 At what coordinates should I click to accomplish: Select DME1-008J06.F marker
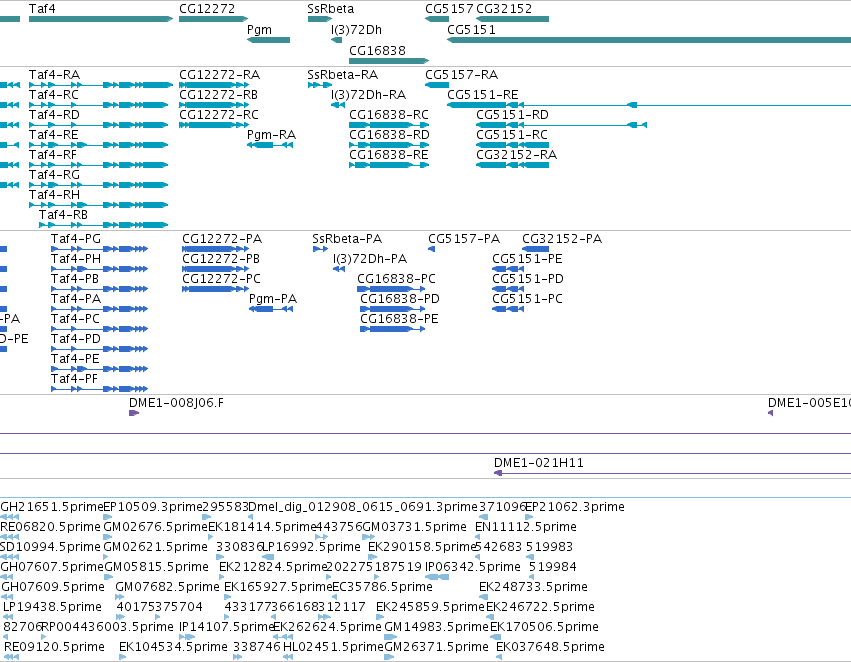134,413
